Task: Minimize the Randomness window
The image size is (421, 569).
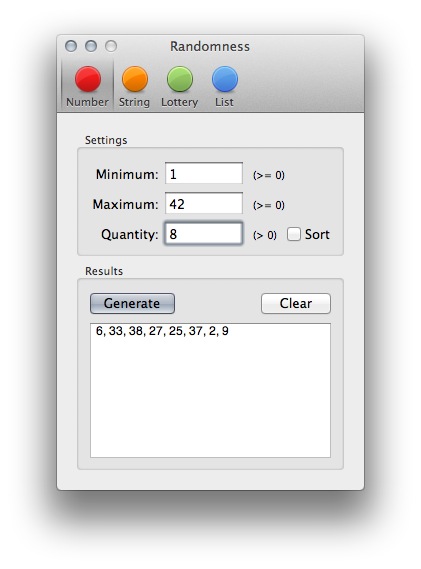Action: pyautogui.click(x=91, y=46)
